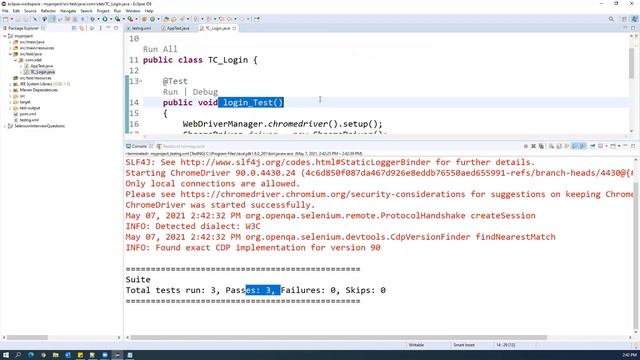This screenshot has width=640, height=360.
Task: Click the New Java Package toolbar icon
Action: (x=144, y=19)
